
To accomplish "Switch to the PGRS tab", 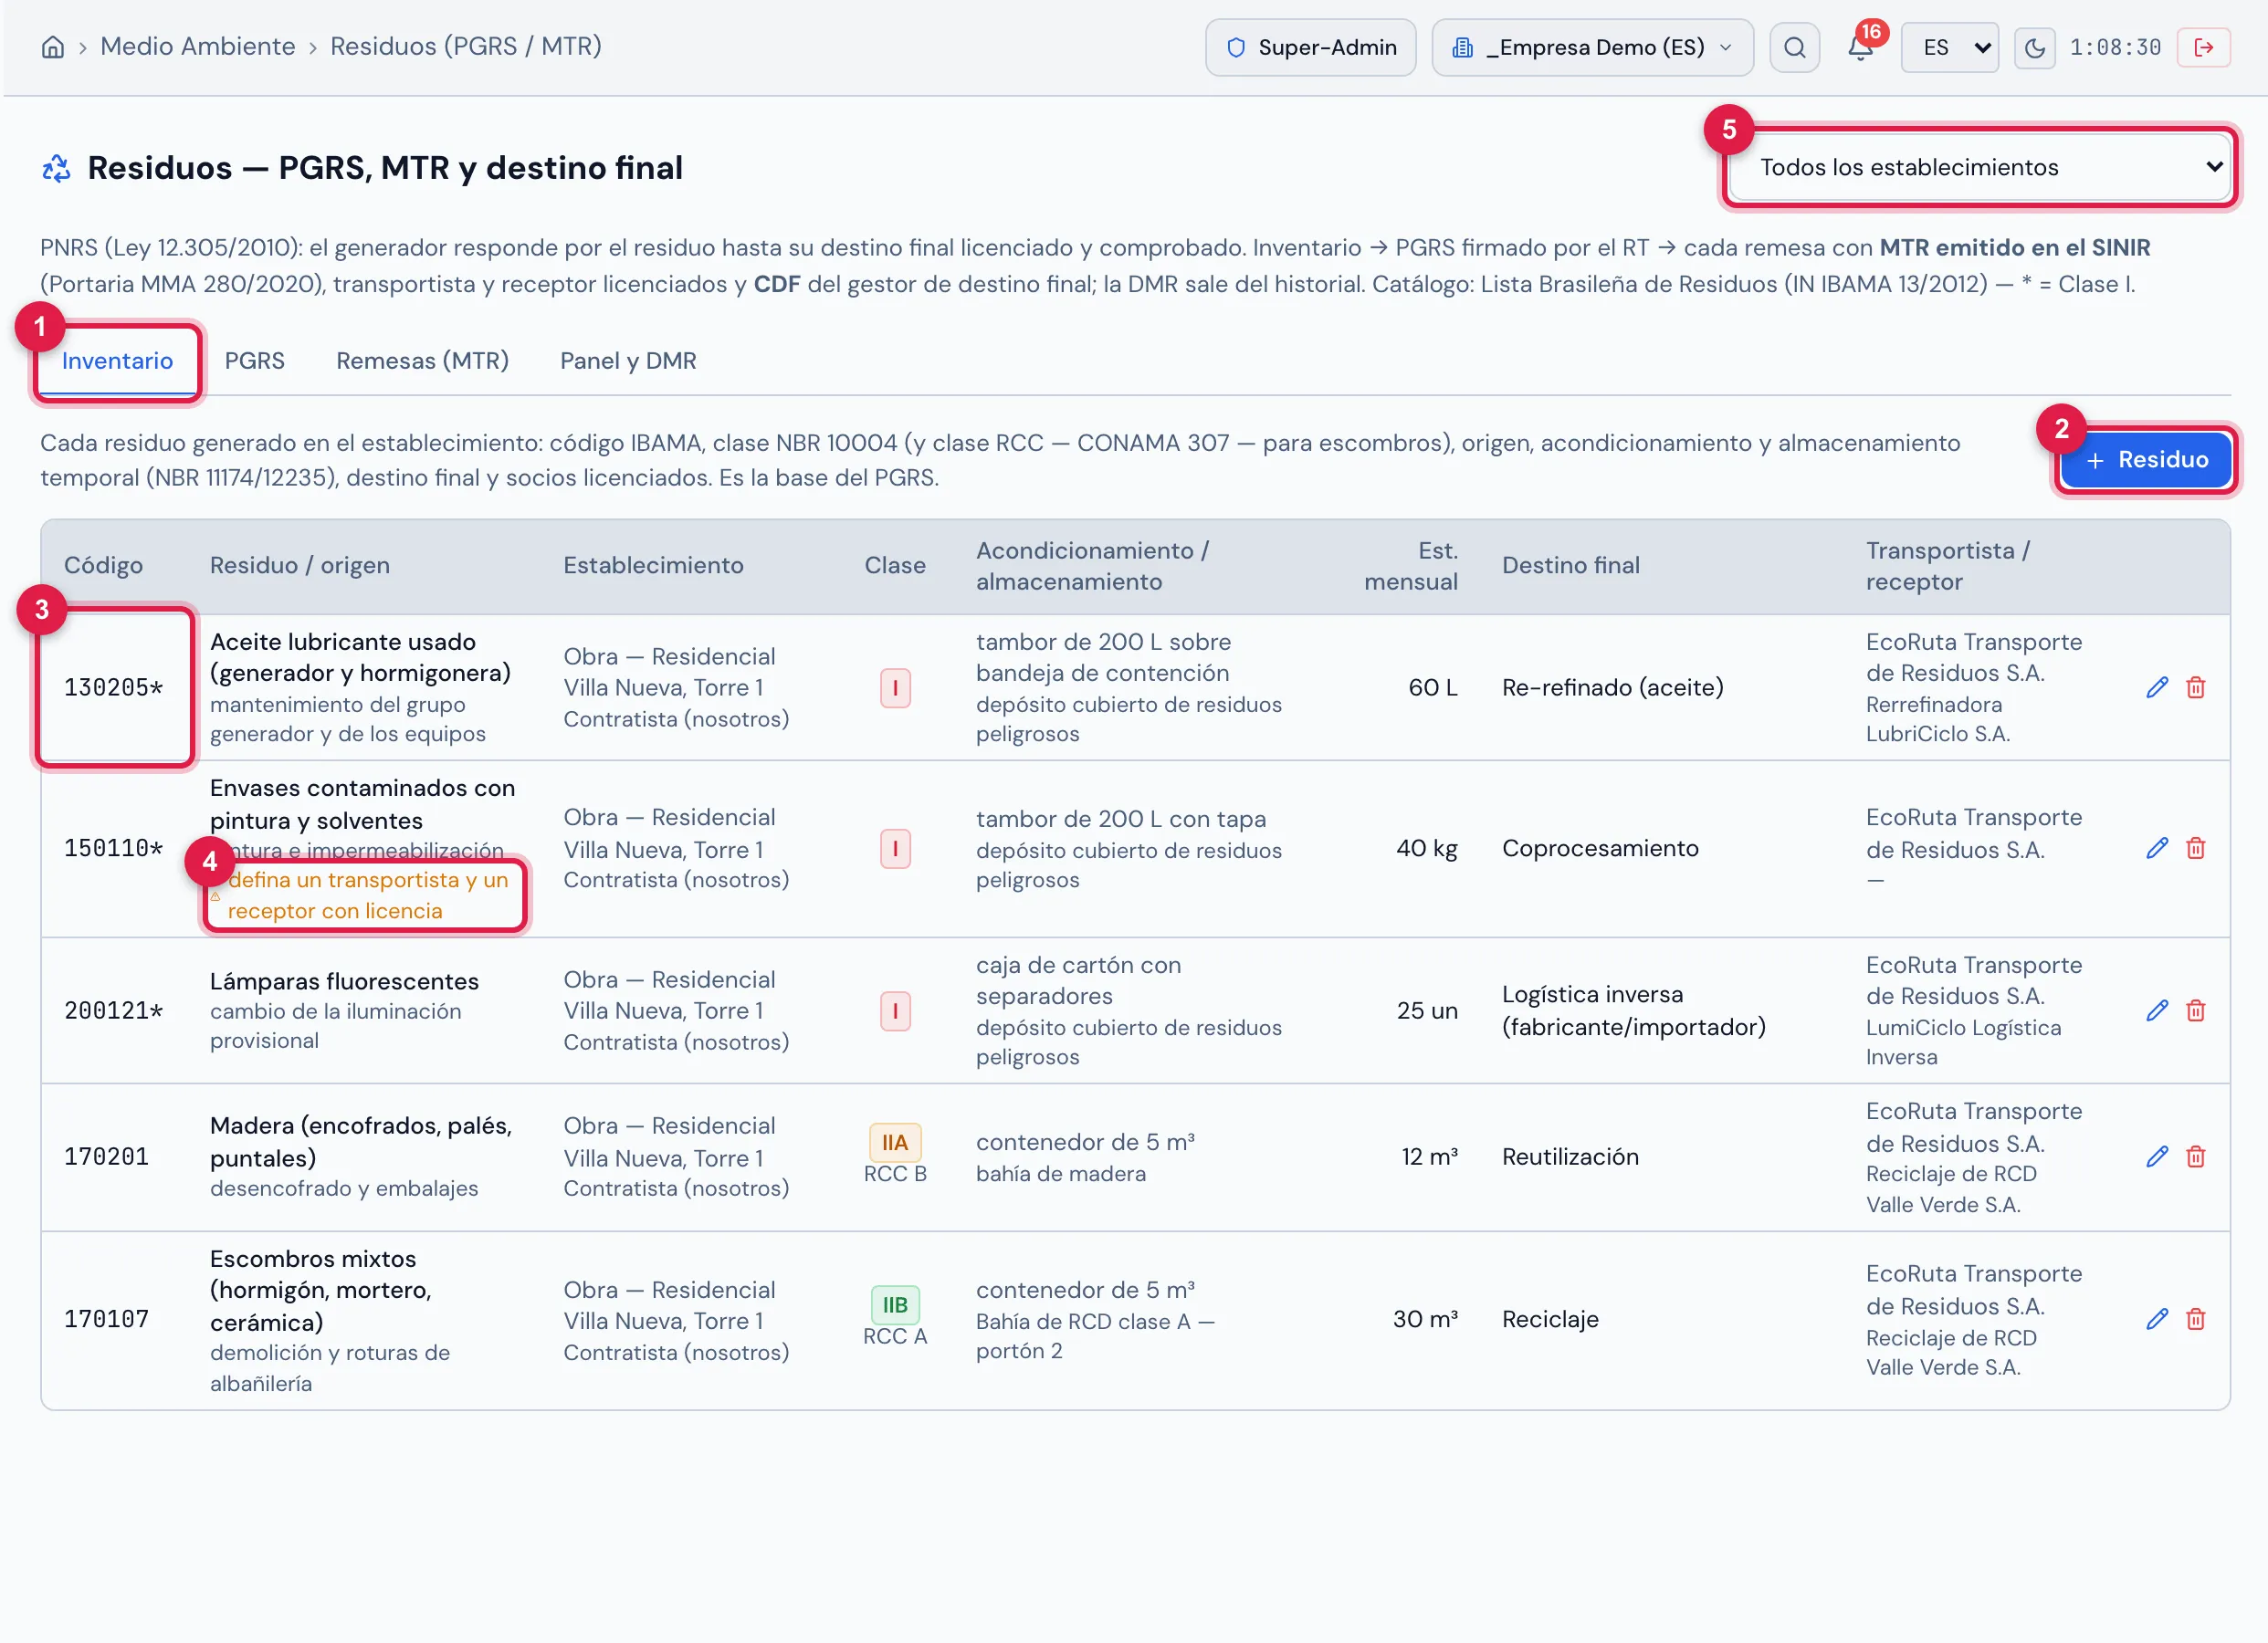I will coord(254,361).
